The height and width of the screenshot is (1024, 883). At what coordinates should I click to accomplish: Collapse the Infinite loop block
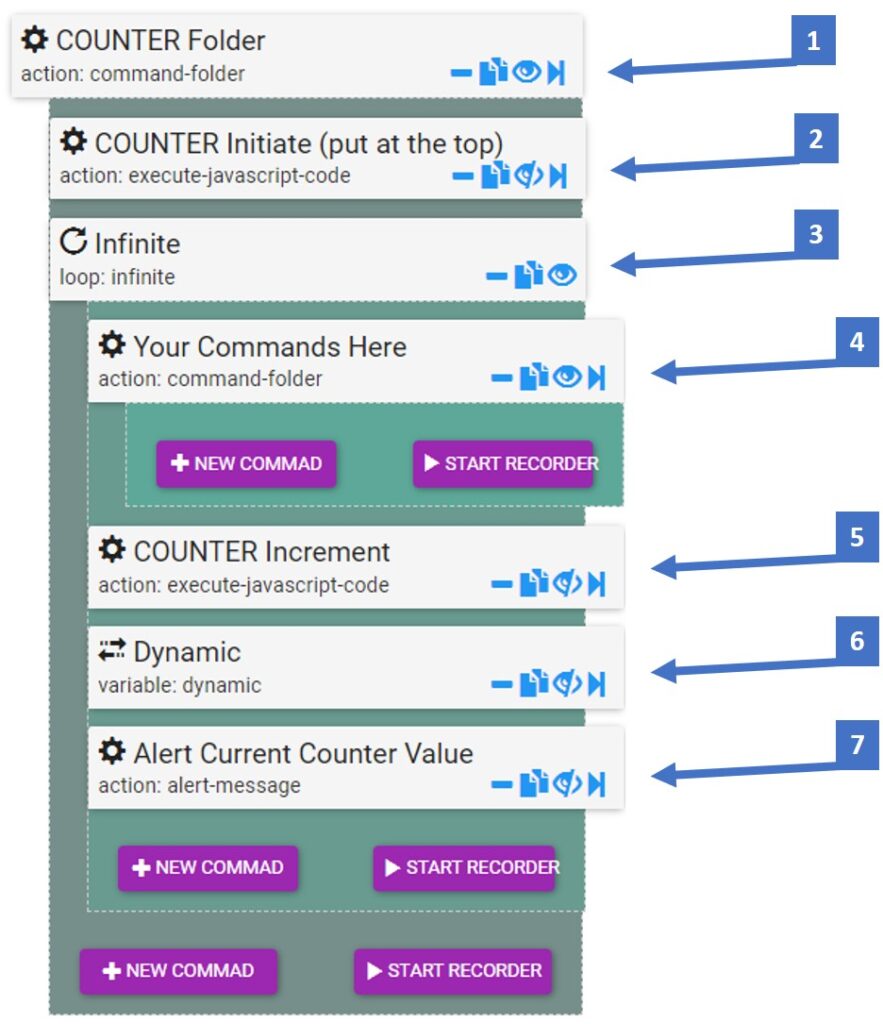point(496,276)
